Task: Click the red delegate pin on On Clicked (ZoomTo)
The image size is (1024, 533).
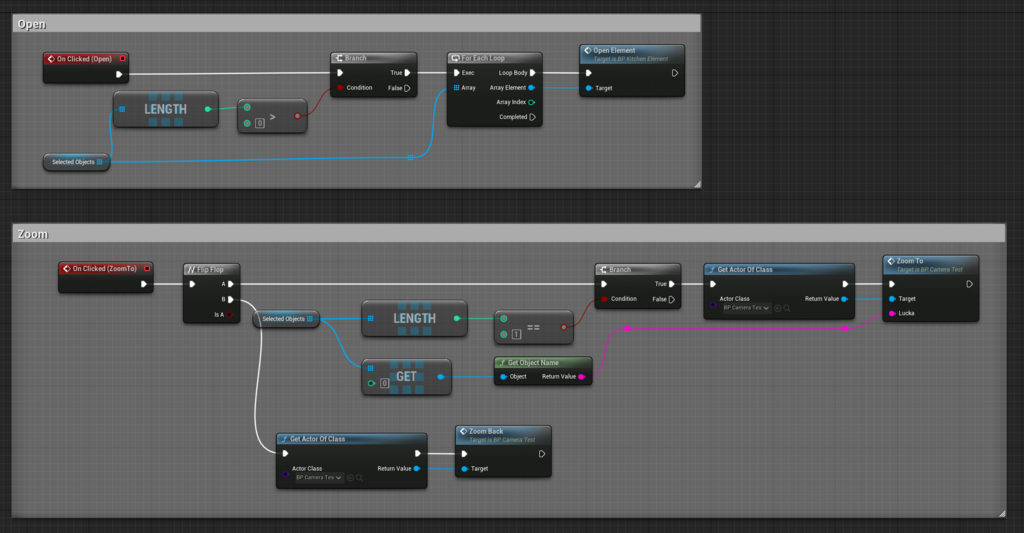Action: [x=147, y=268]
